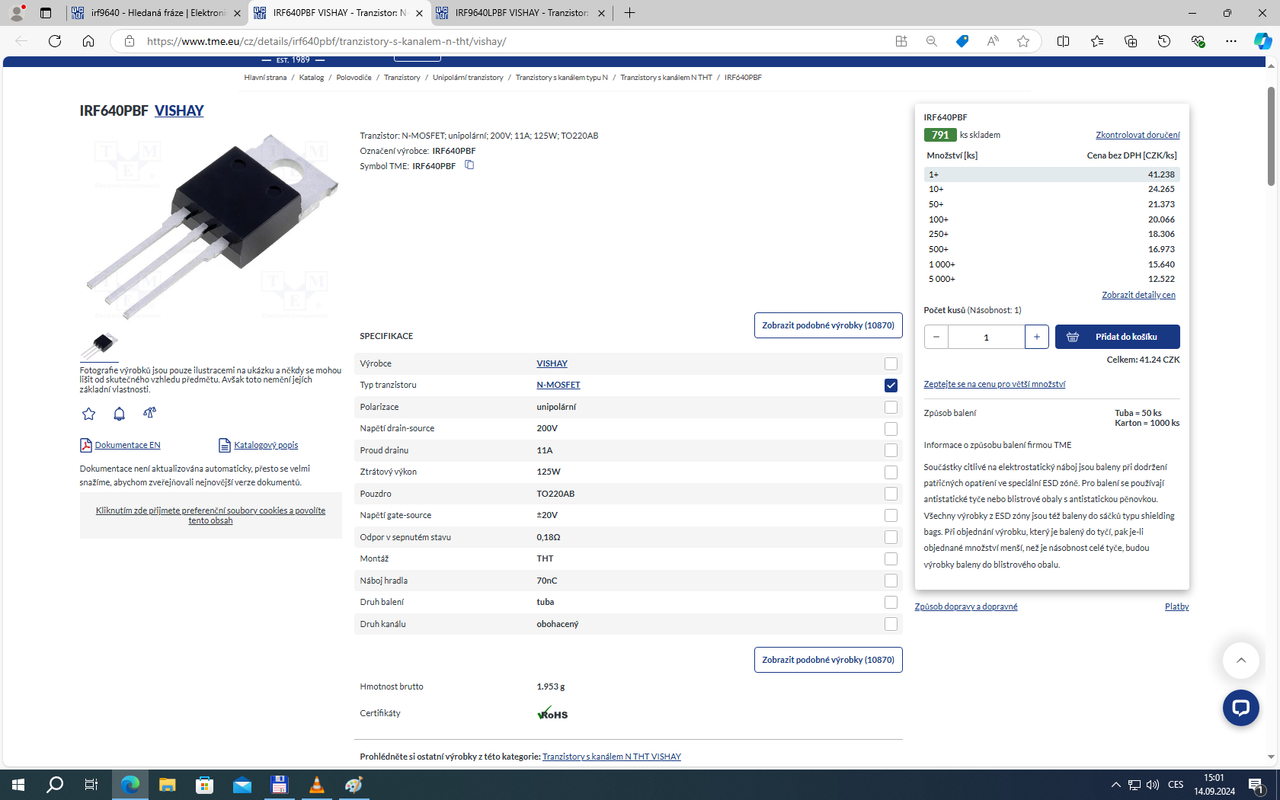The height and width of the screenshot is (800, 1280).
Task: Check the Druh kanálu obohacený checkbox
Action: click(x=891, y=624)
